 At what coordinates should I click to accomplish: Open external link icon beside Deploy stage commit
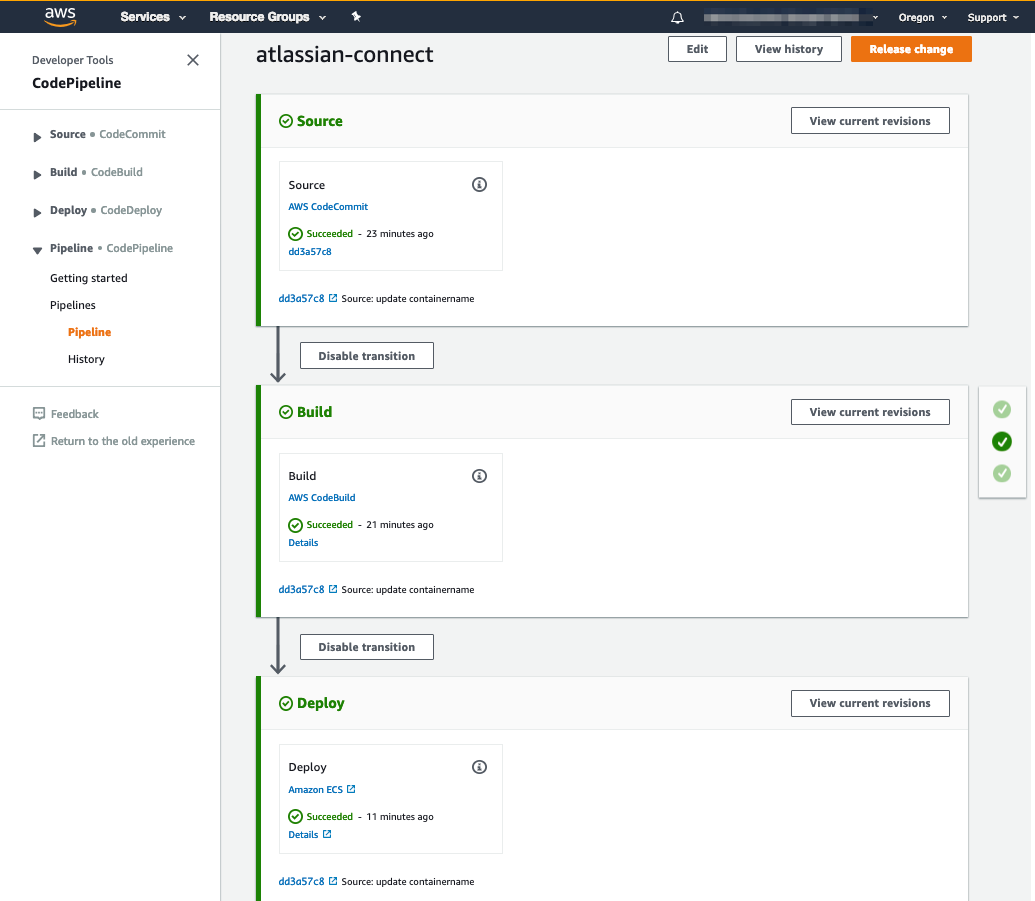pyautogui.click(x=333, y=881)
